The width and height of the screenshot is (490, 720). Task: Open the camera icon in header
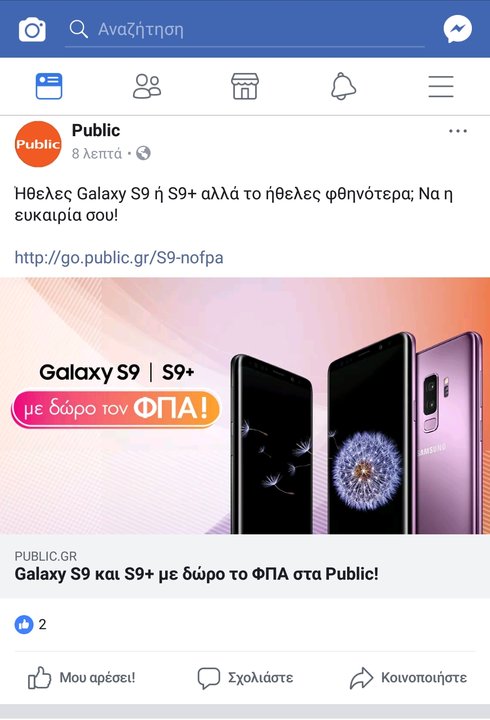coord(32,30)
